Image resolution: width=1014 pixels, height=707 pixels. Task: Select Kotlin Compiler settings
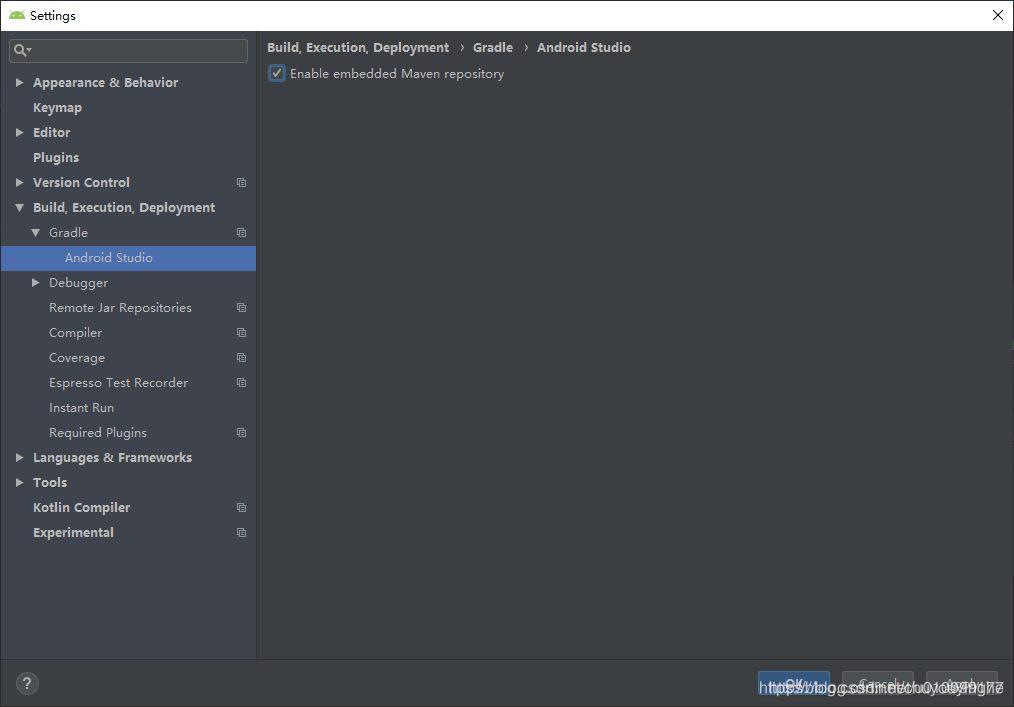[81, 508]
